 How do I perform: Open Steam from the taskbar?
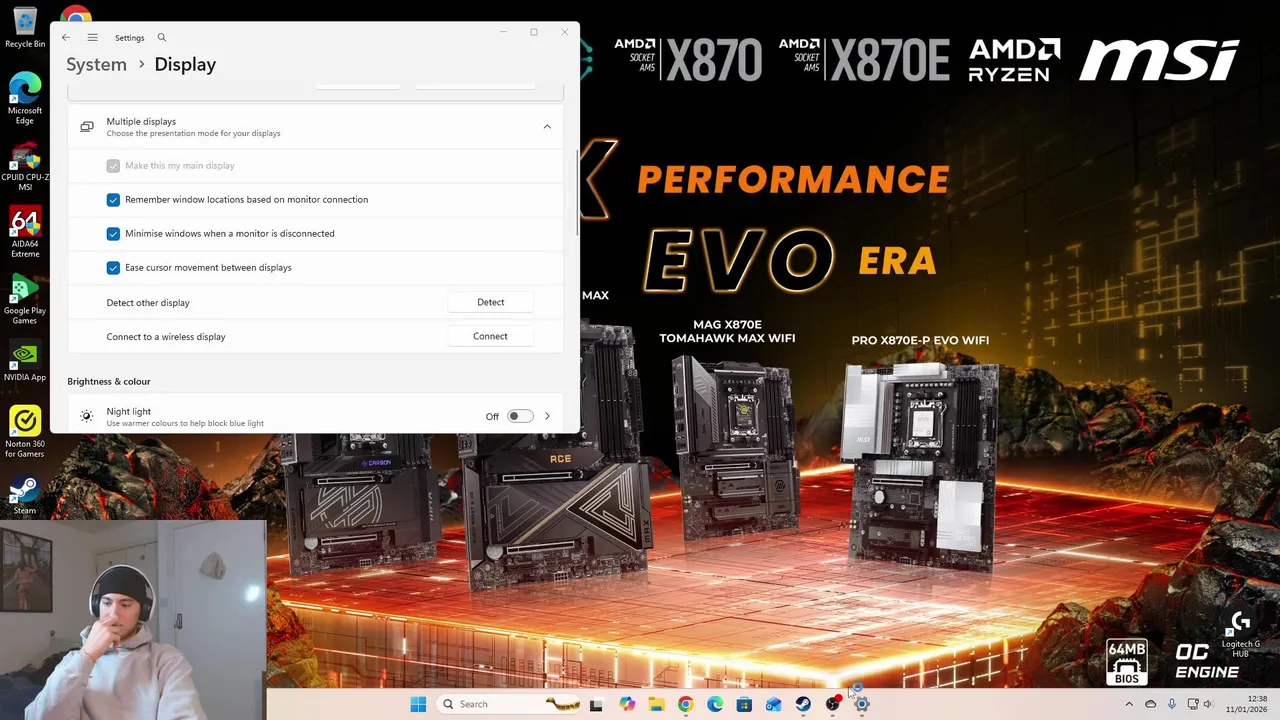(803, 704)
